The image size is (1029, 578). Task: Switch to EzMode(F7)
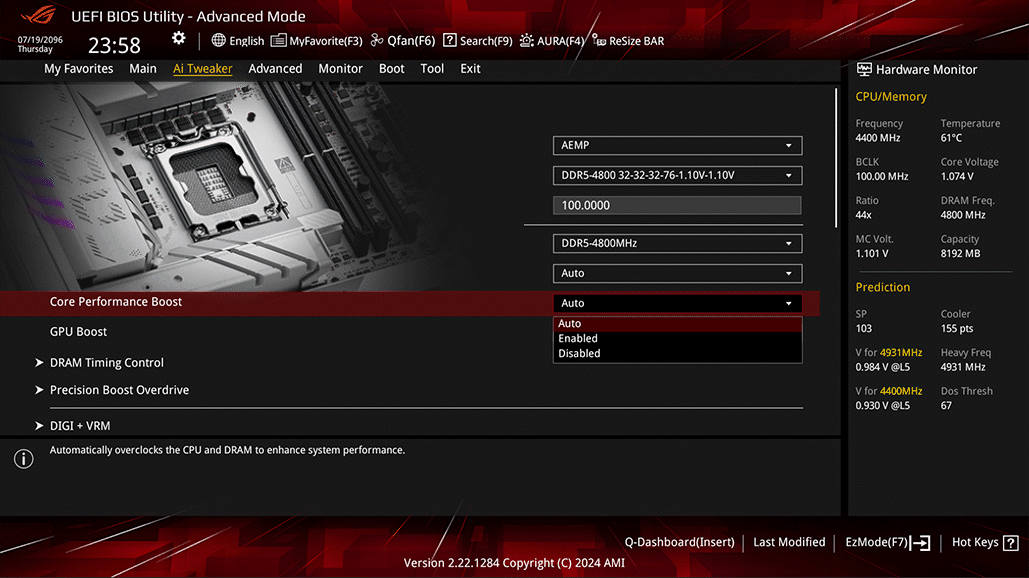coord(888,543)
